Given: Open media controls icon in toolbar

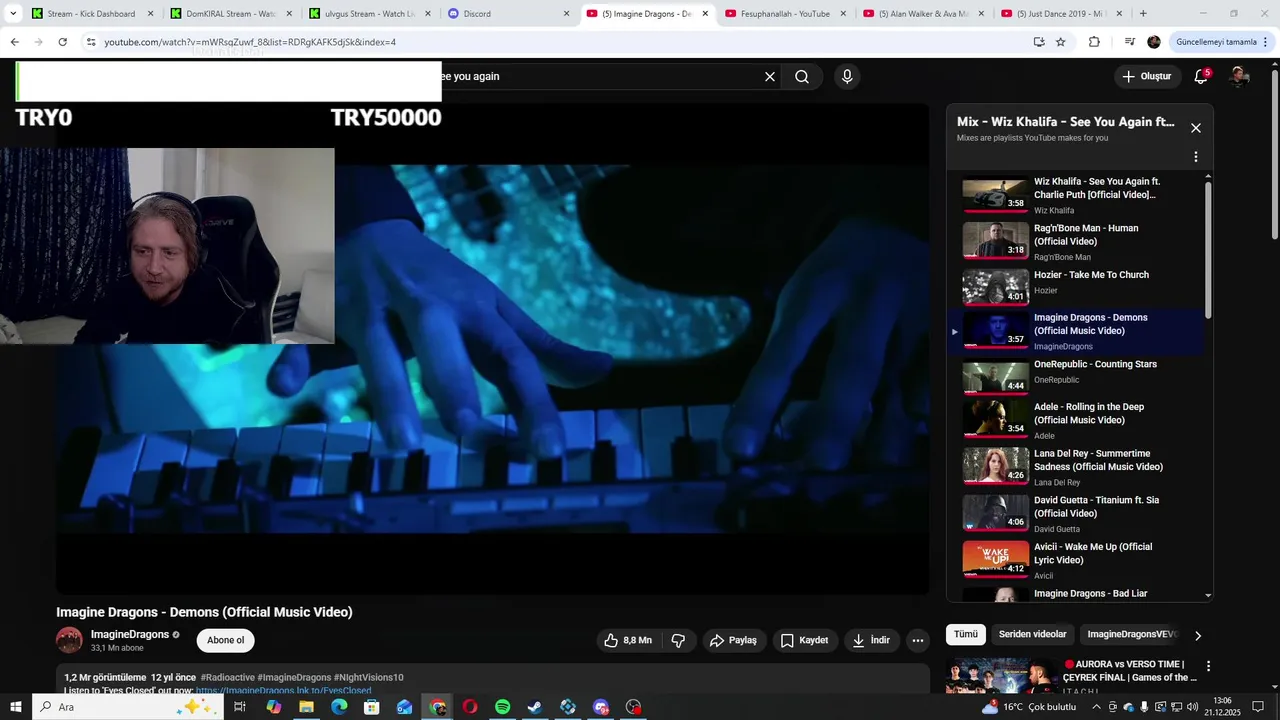Looking at the screenshot, I should point(1130,42).
